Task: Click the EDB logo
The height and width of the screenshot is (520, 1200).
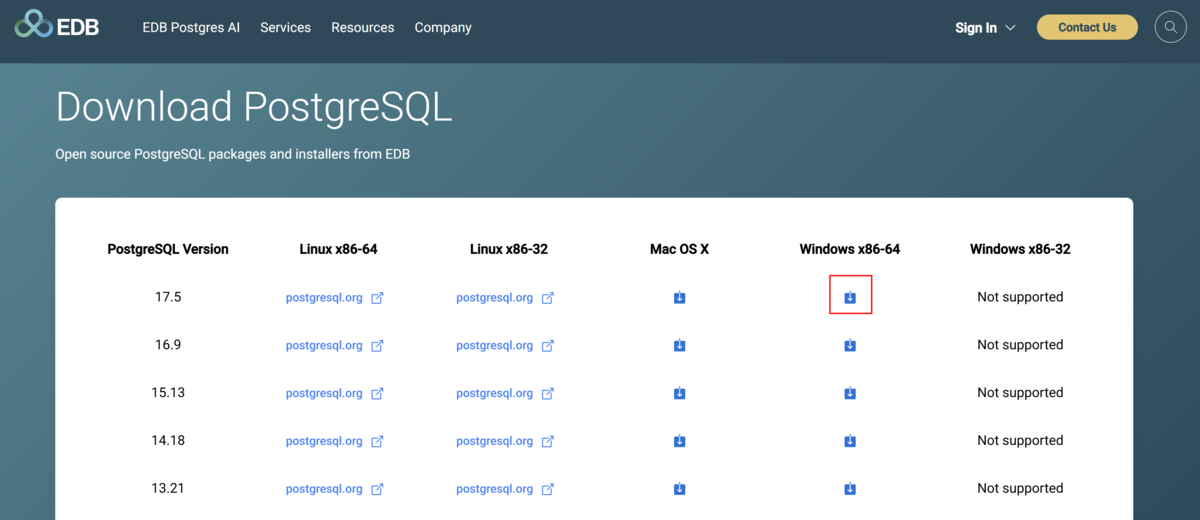Action: coord(57,27)
